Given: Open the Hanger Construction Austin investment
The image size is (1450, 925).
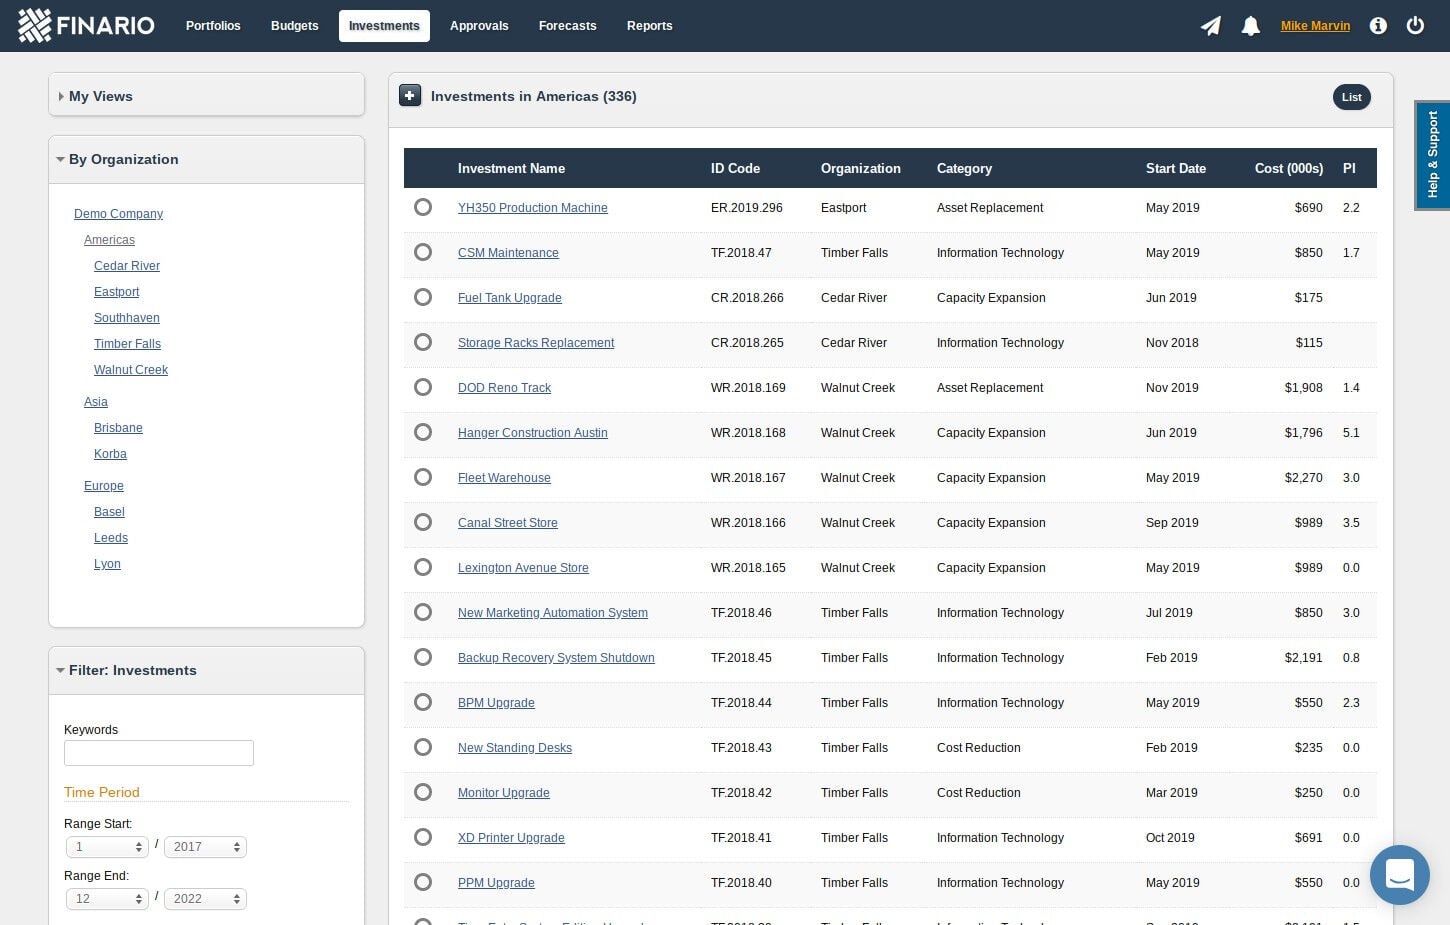Looking at the screenshot, I should click(x=532, y=433).
